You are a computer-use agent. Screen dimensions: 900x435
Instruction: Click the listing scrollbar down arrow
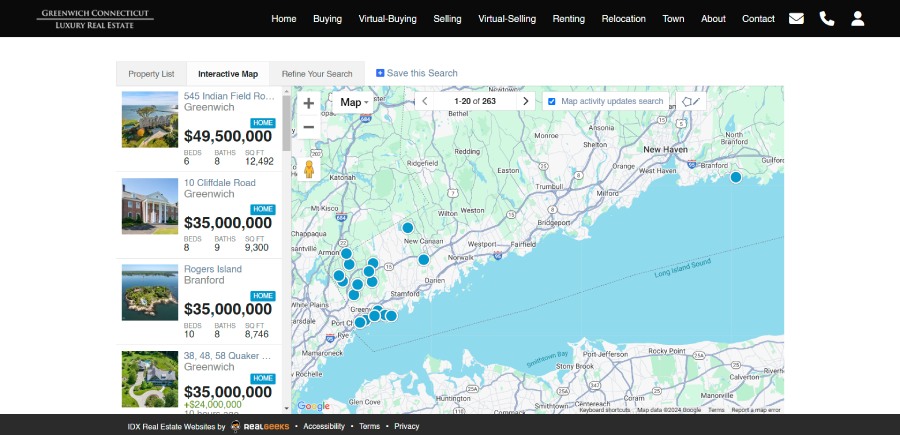(286, 409)
